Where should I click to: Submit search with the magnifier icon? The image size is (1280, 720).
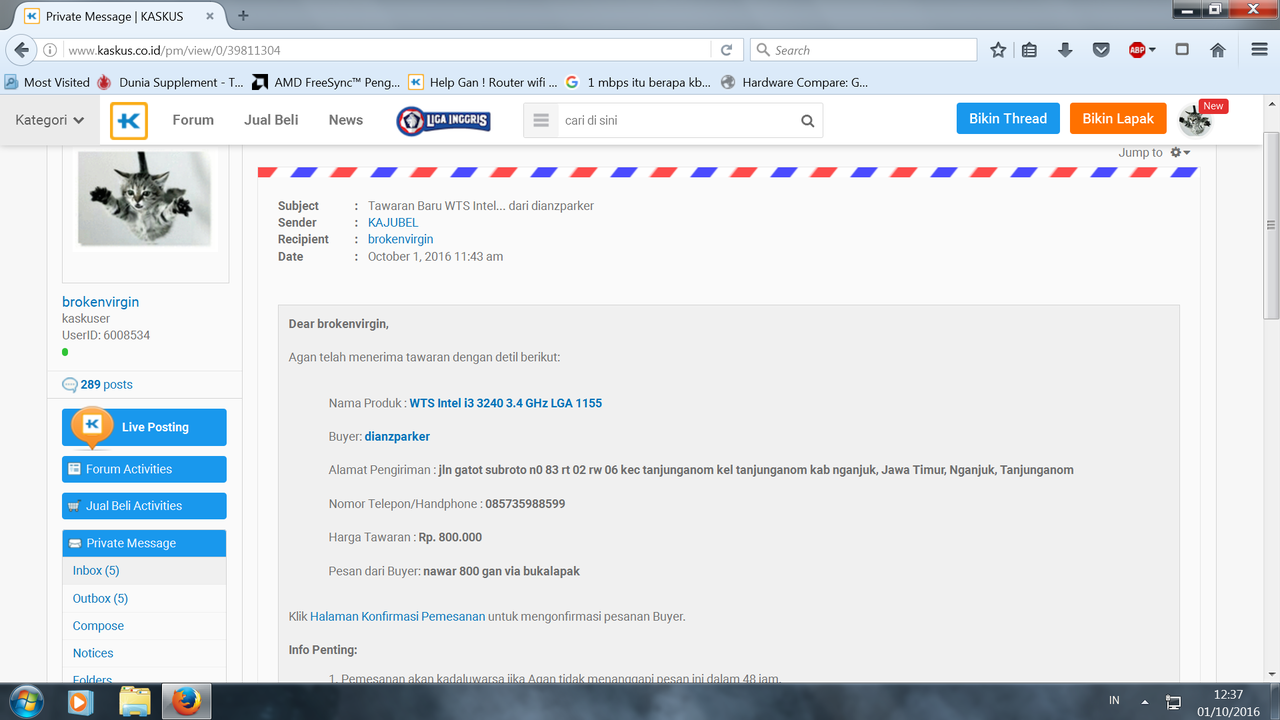tap(807, 121)
